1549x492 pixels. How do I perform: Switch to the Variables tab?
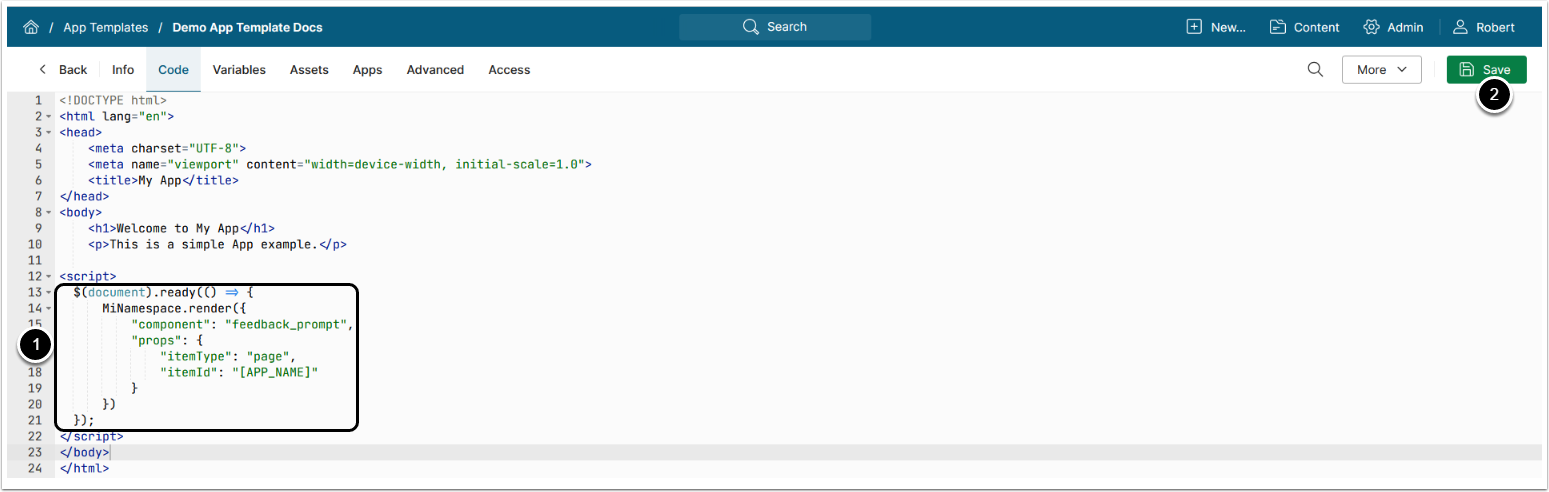pos(239,70)
